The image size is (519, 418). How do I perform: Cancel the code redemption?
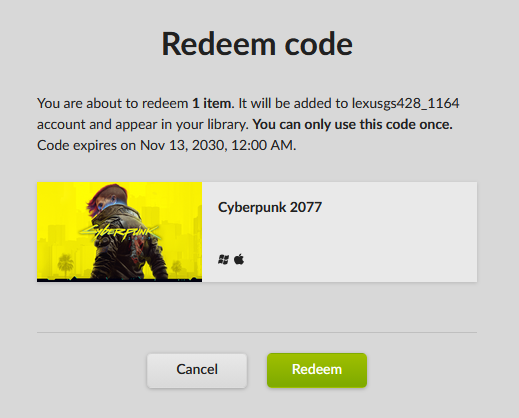click(197, 370)
